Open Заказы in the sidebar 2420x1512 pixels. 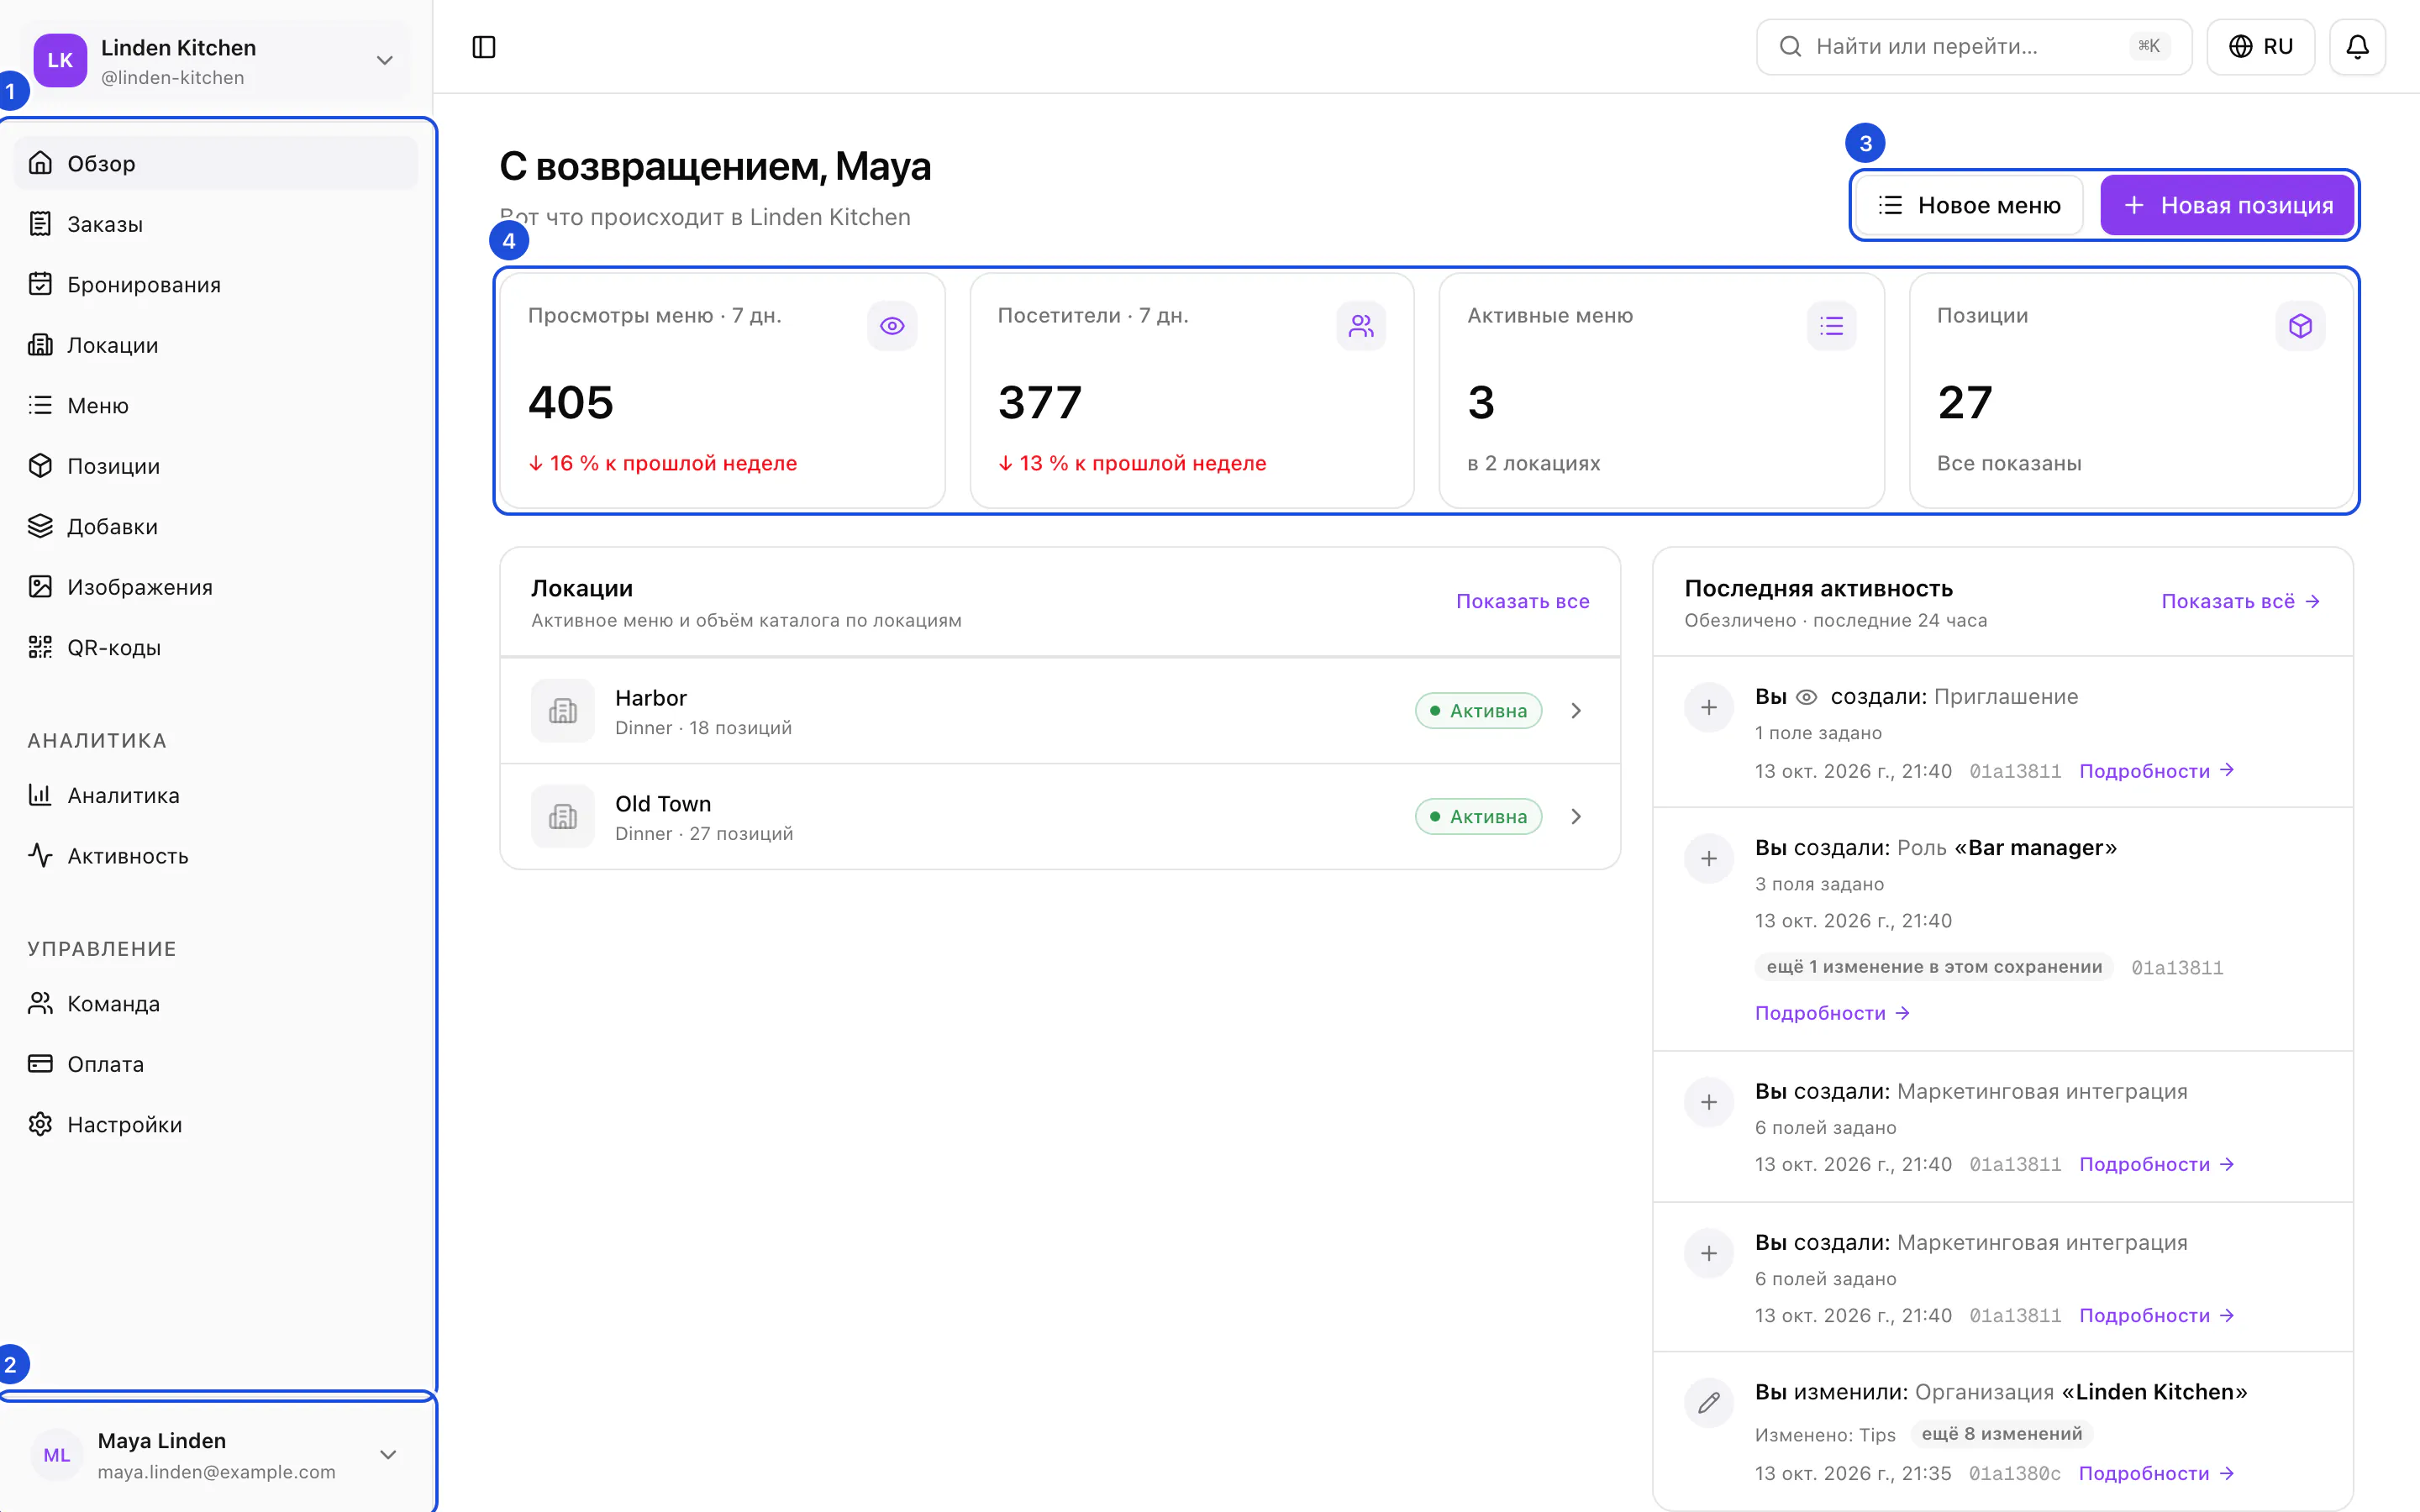216,224
